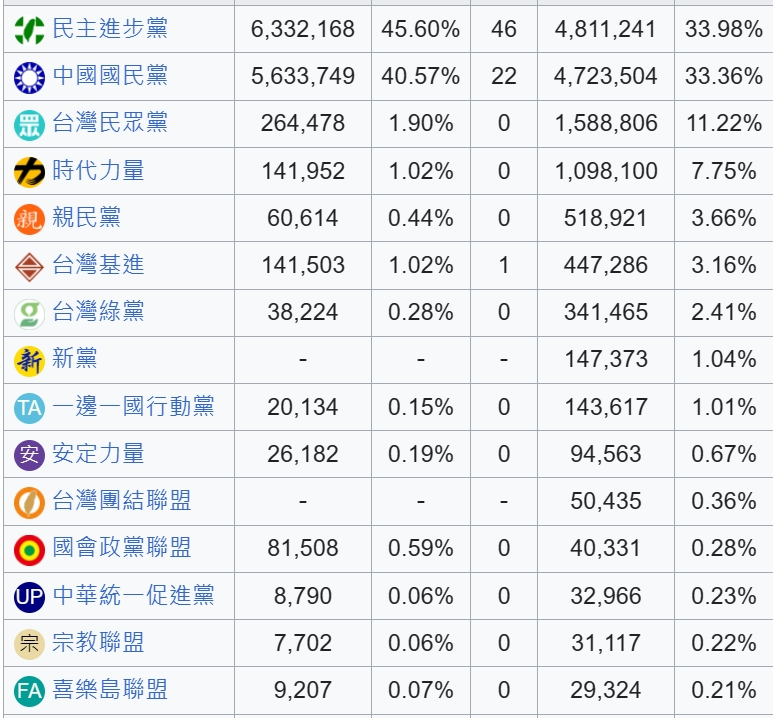
Task: Click the value 8,790
Action: pos(303,596)
